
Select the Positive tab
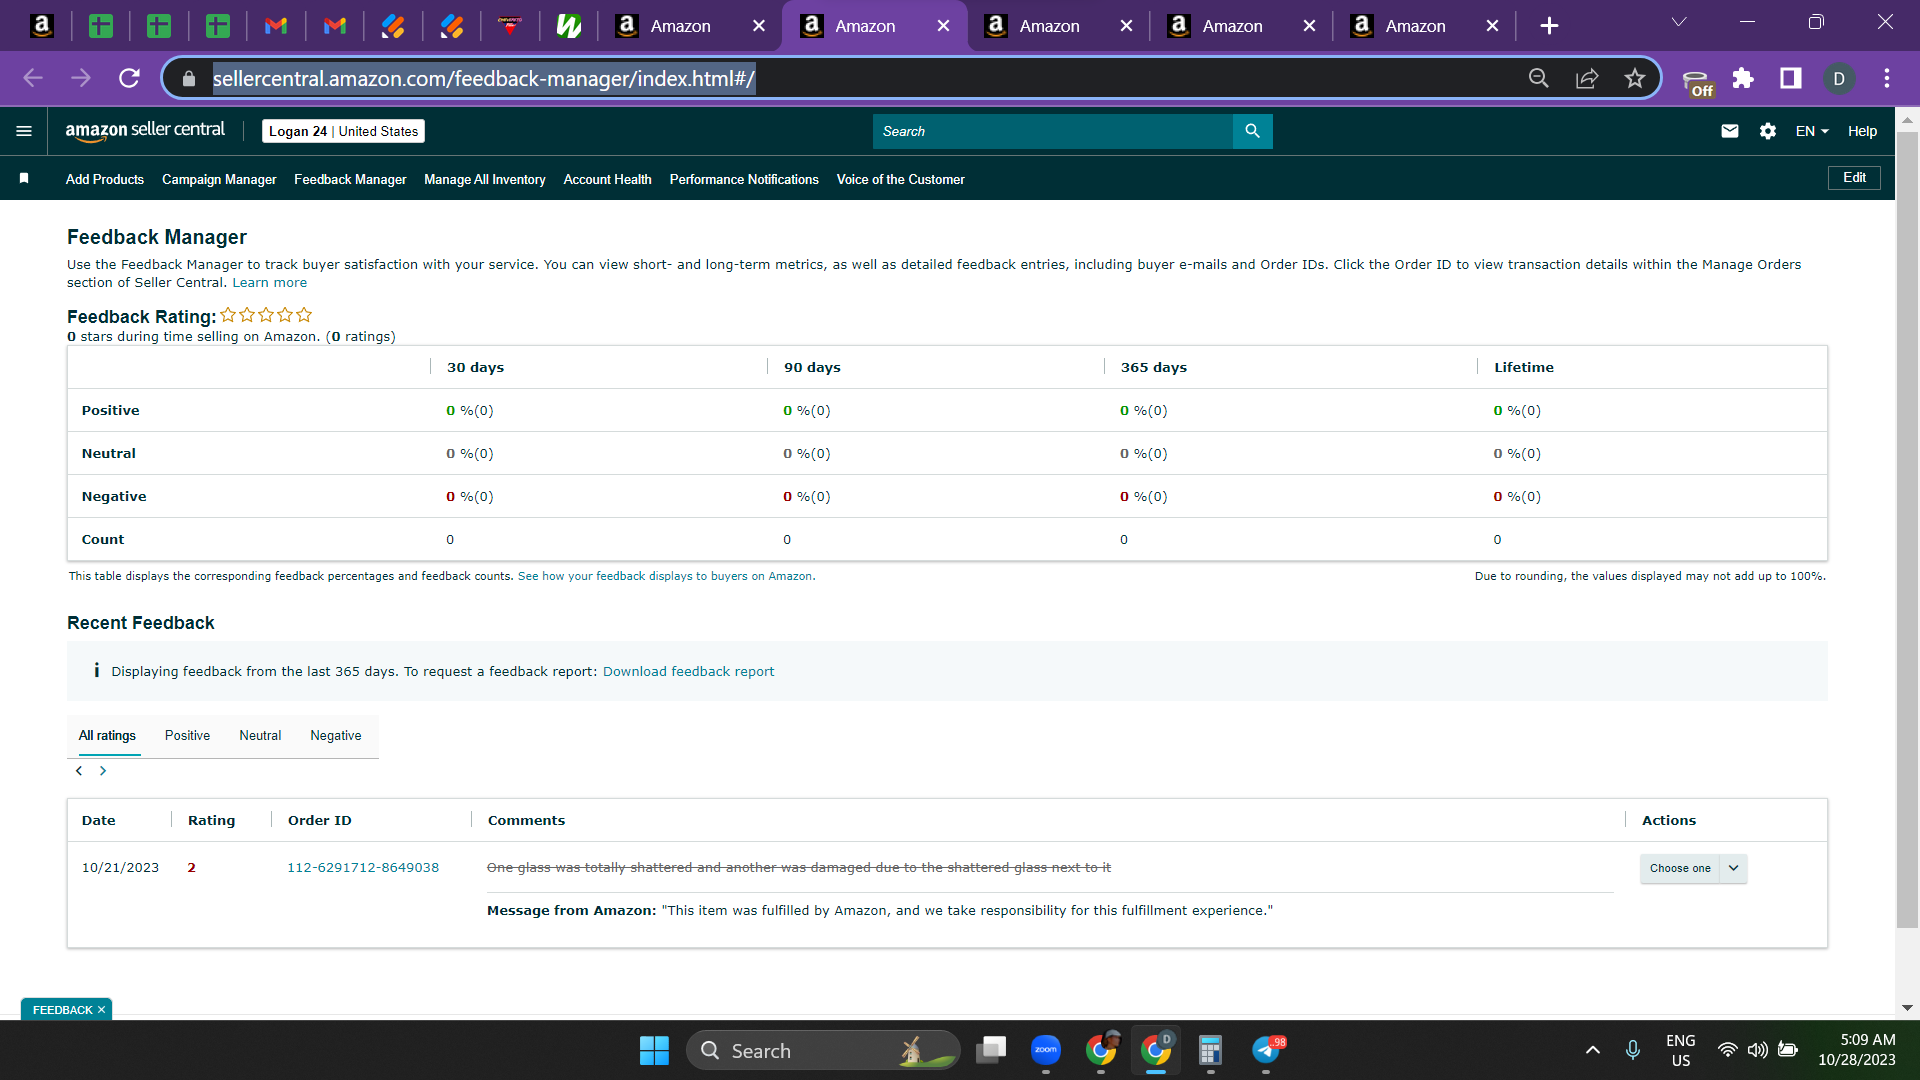point(187,735)
